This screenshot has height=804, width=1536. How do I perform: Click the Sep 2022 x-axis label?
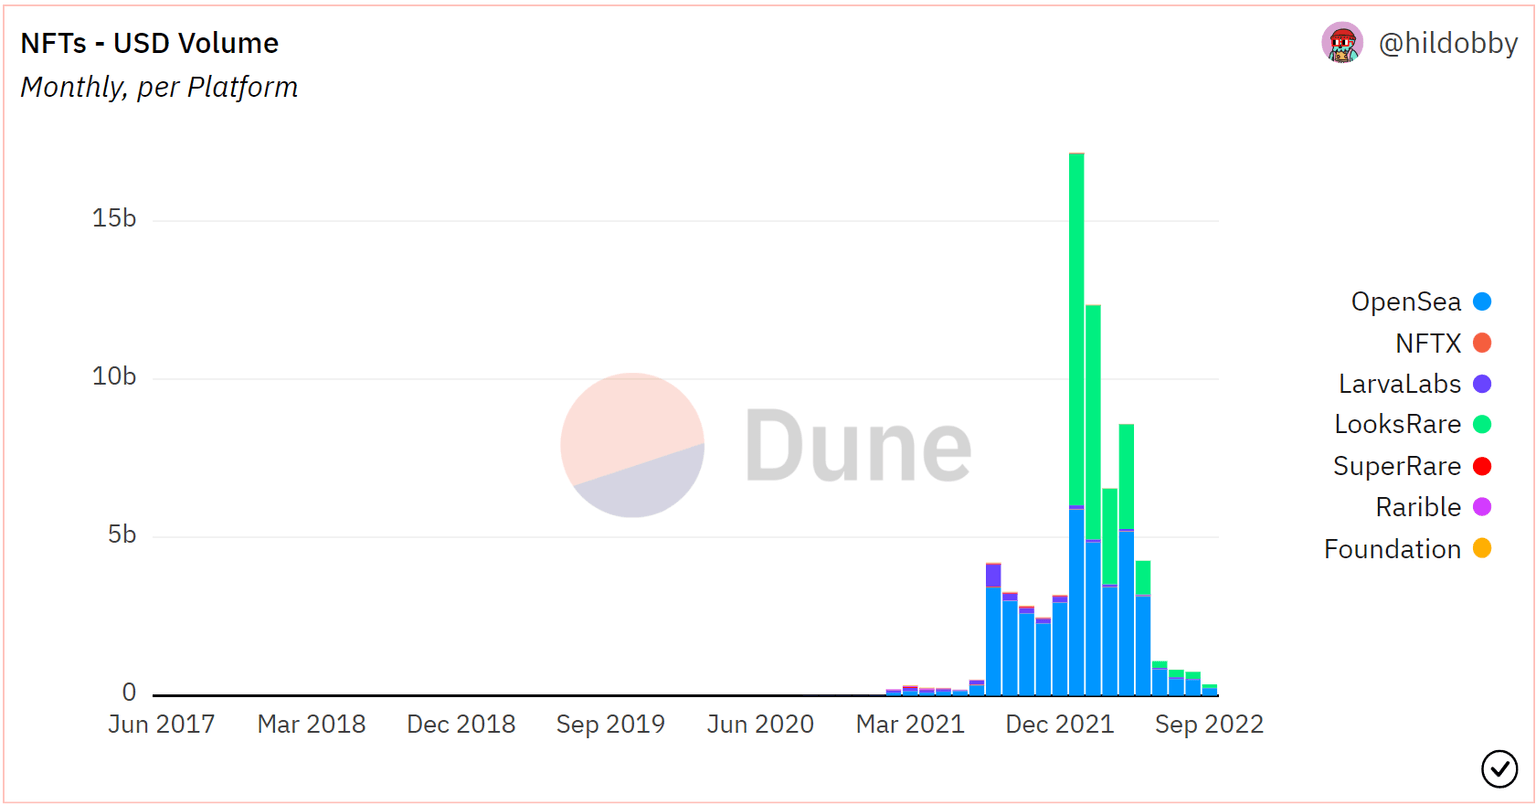pyautogui.click(x=1210, y=725)
